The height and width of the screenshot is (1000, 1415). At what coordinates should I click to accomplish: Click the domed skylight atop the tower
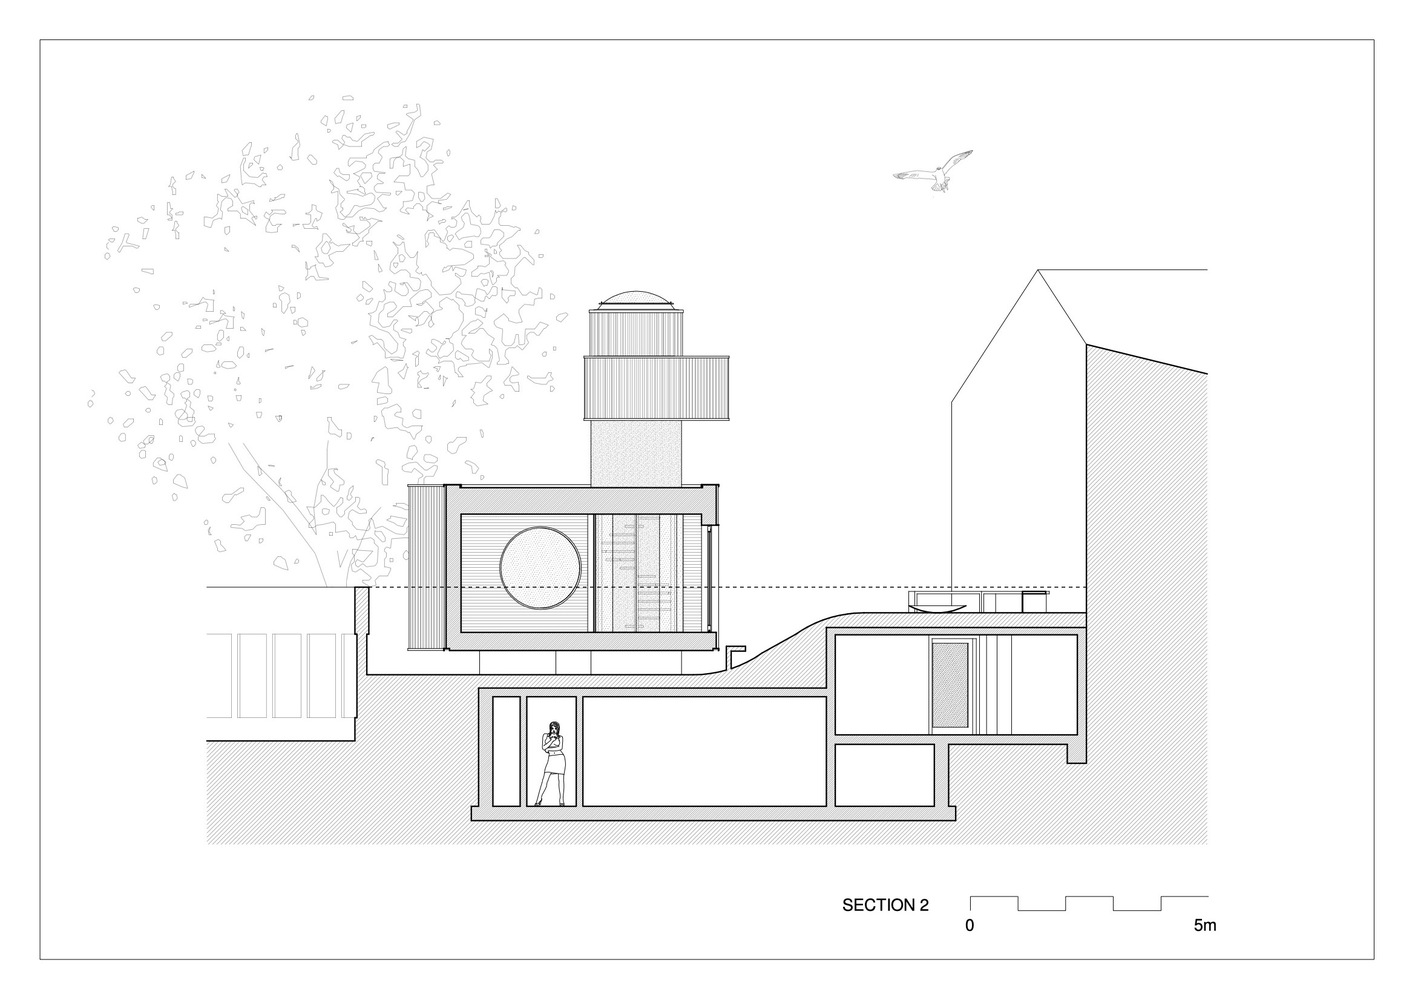pos(635,299)
